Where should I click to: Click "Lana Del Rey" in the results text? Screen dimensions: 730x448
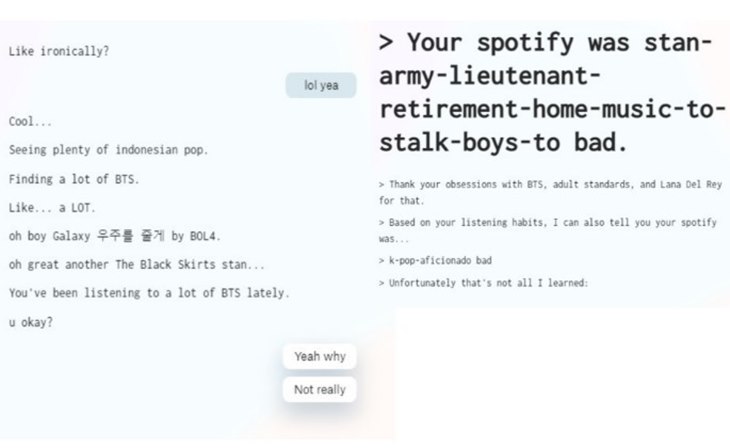(691, 184)
